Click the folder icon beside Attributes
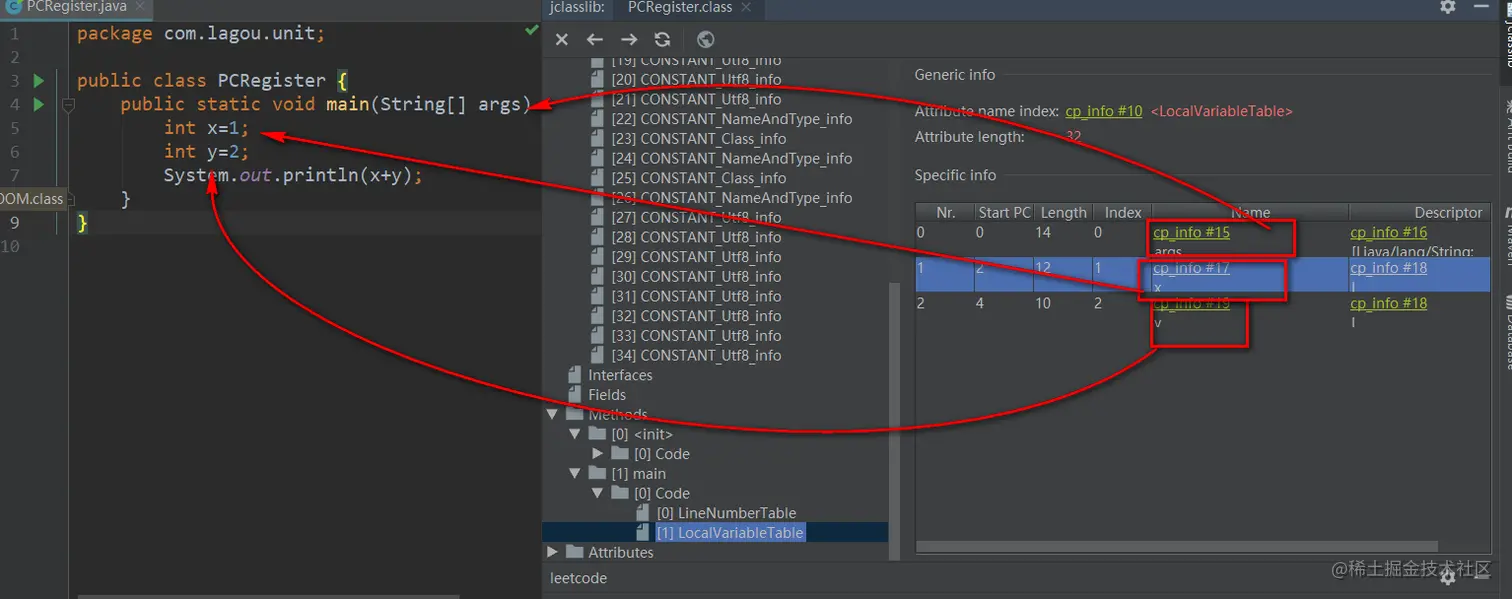 pyautogui.click(x=574, y=552)
